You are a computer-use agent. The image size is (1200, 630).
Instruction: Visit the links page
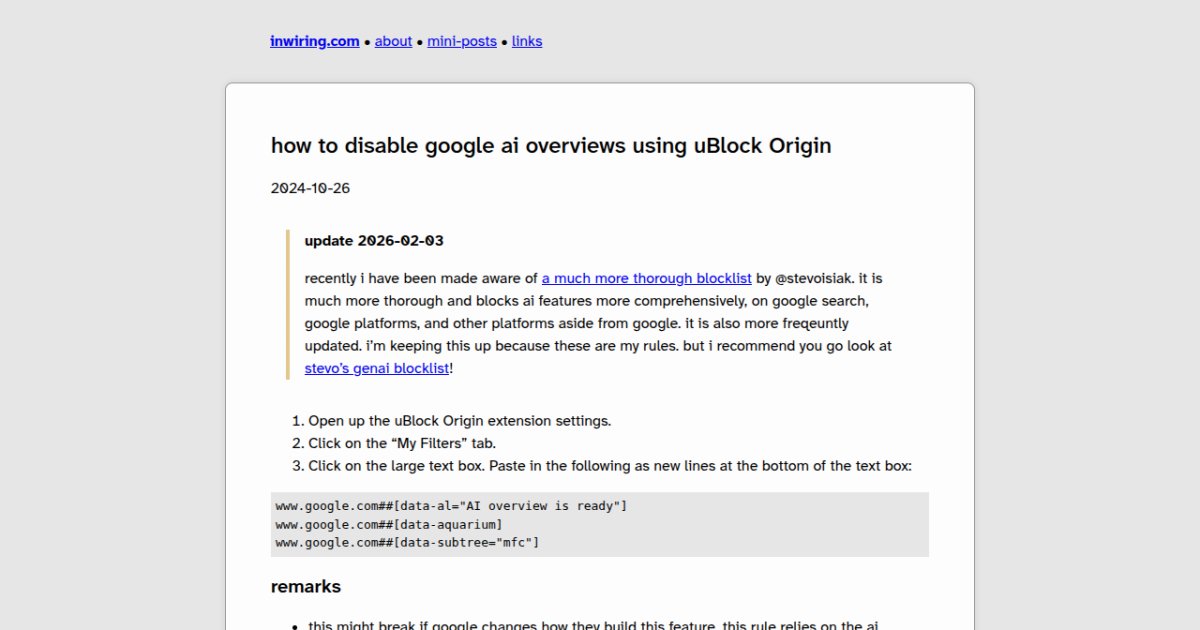click(x=527, y=41)
